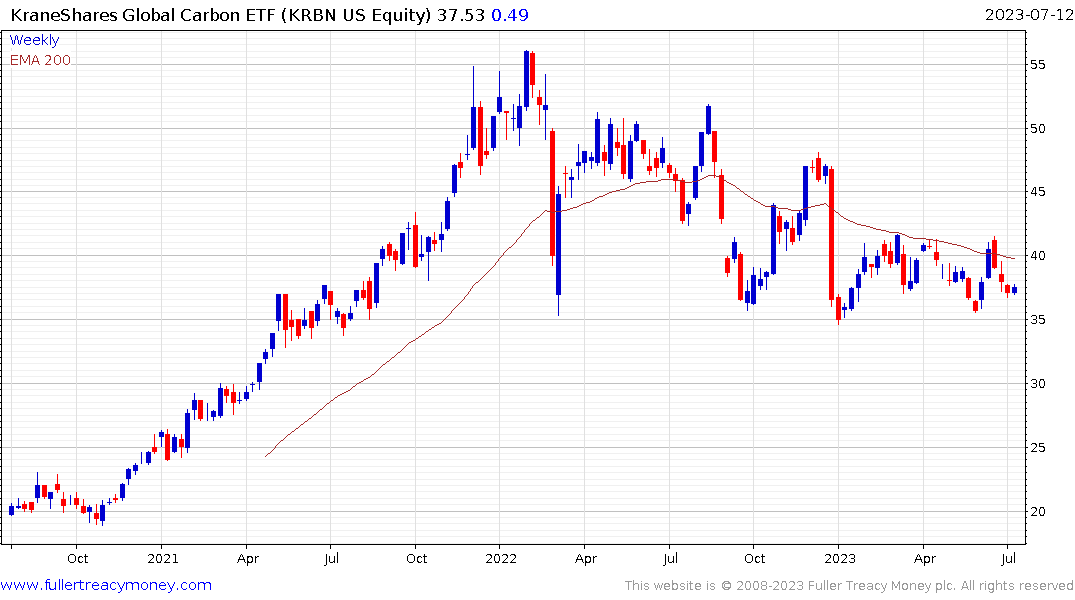The height and width of the screenshot is (600, 1075).
Task: Select the 2021 time axis label
Action: pos(163,558)
